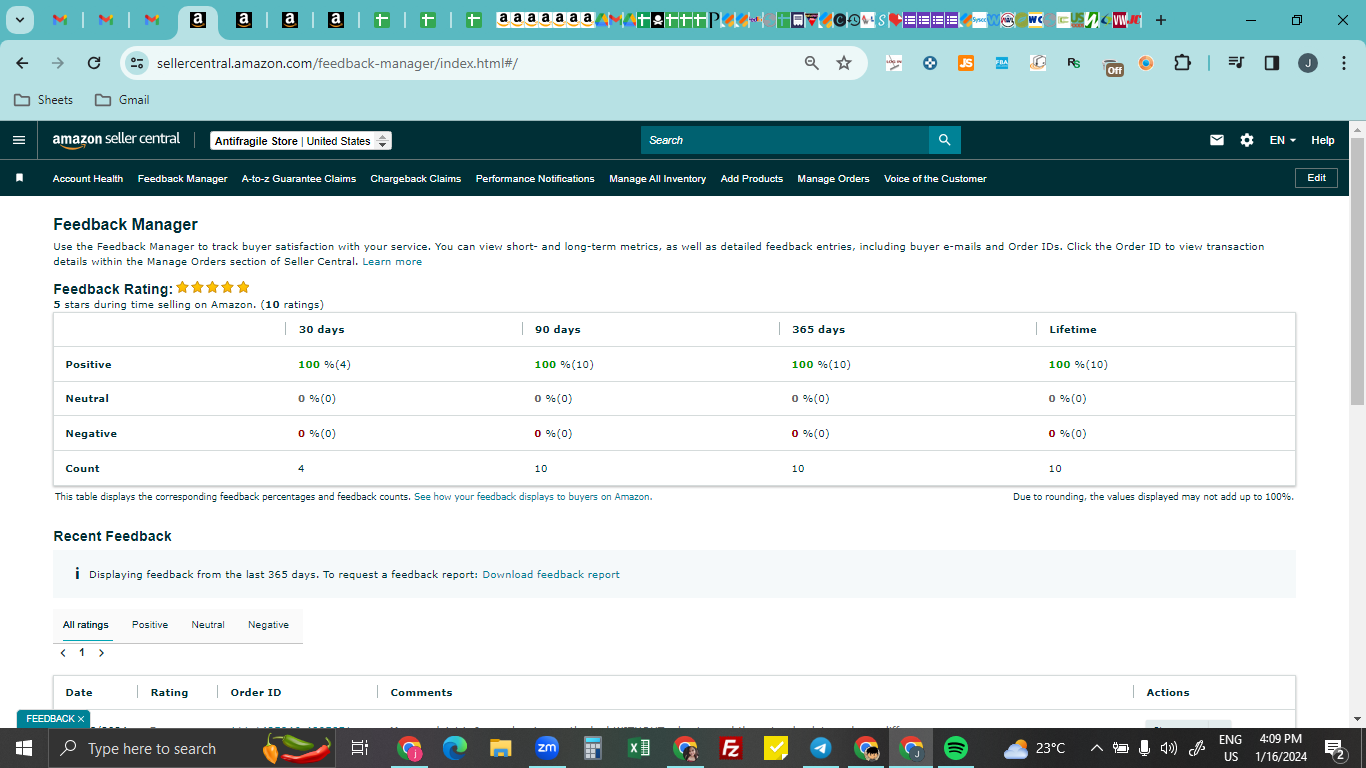Open the messages envelope icon

coord(1217,140)
